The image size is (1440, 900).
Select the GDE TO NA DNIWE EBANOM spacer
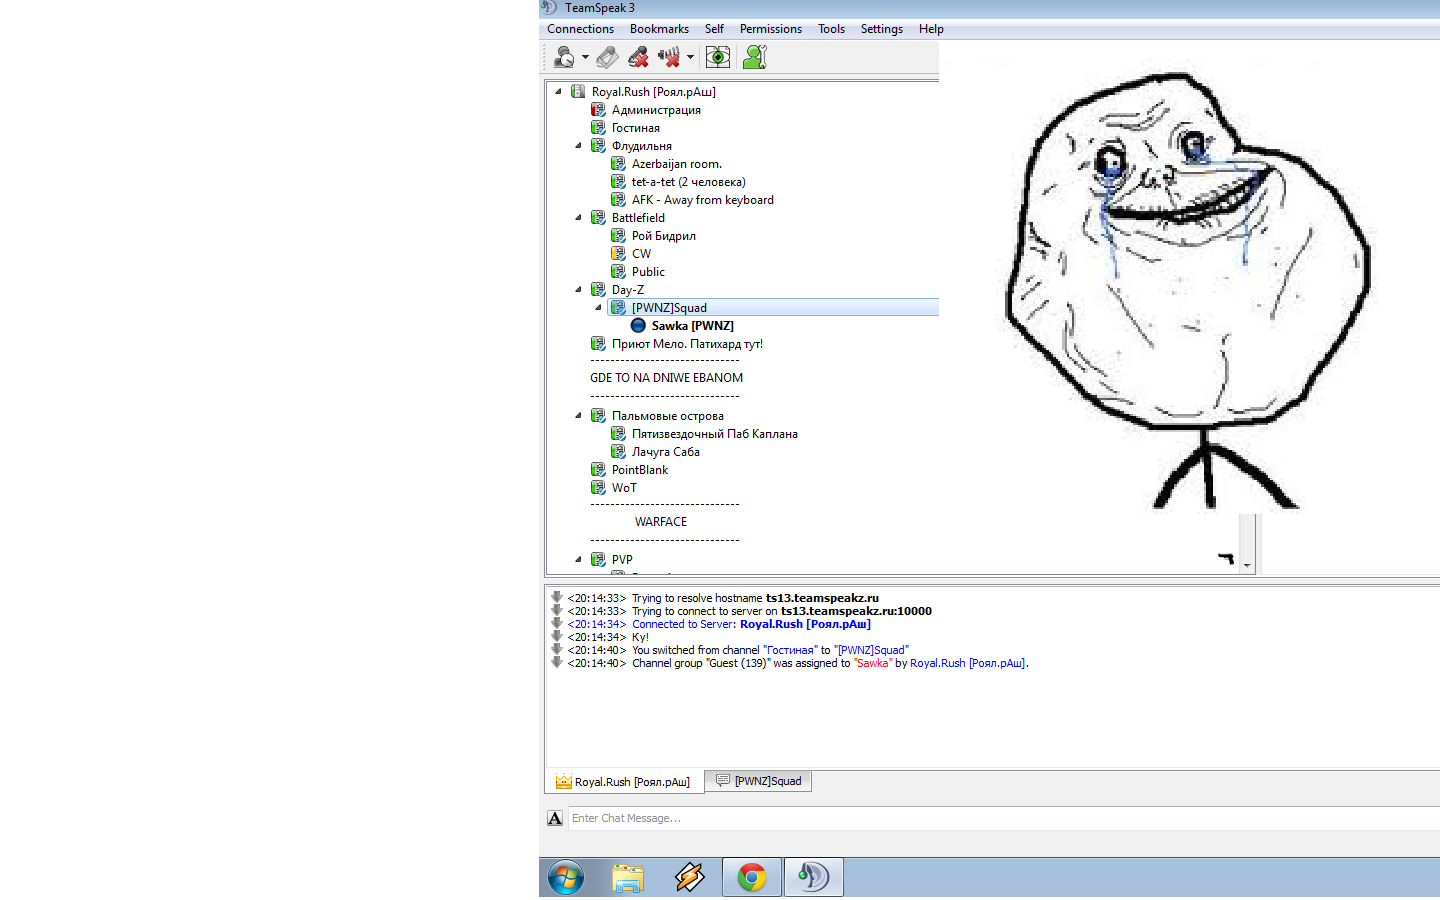(x=666, y=378)
